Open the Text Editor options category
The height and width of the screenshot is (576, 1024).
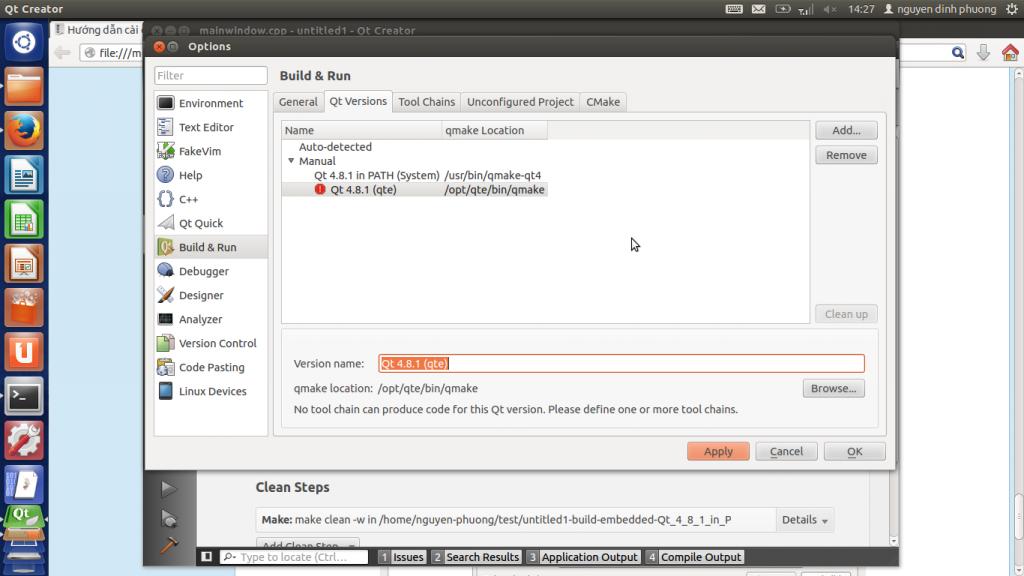coord(210,127)
